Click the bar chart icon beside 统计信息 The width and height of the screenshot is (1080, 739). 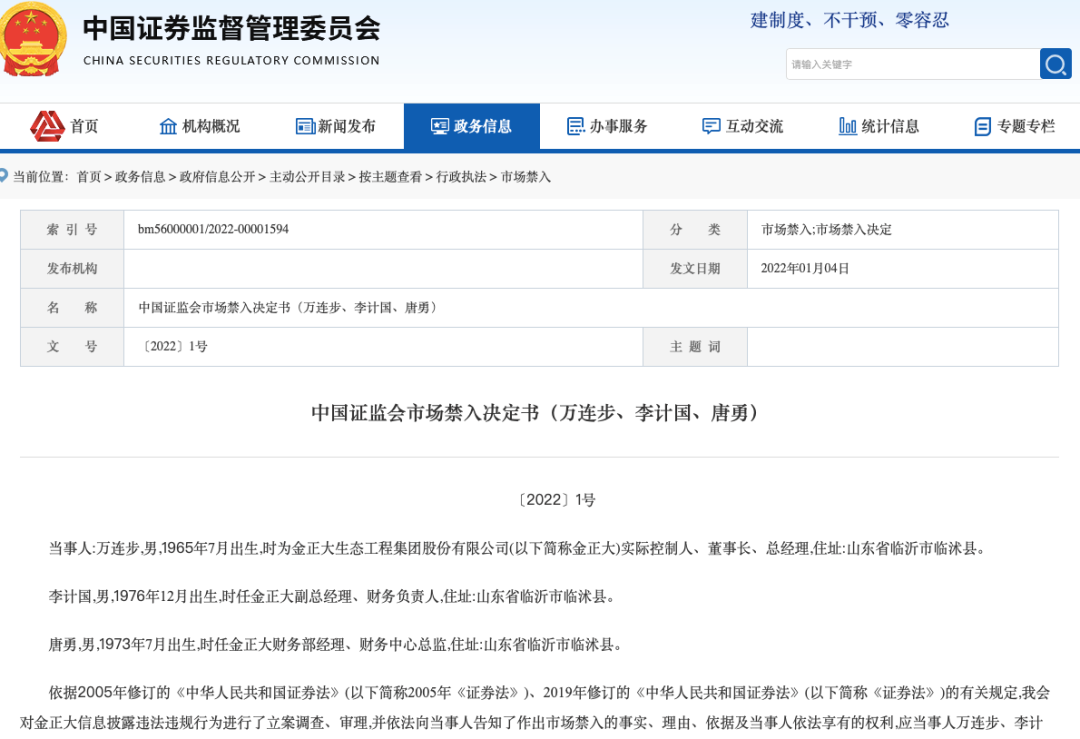tap(848, 126)
